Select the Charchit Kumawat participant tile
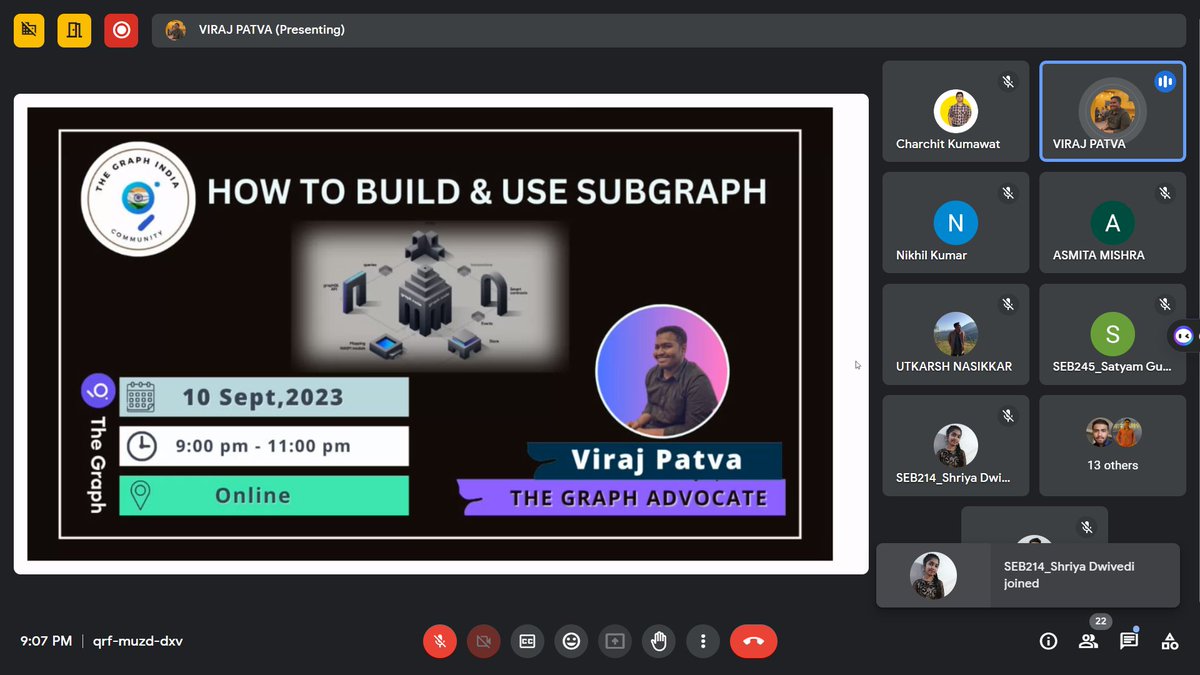The width and height of the screenshot is (1200, 675). click(956, 111)
